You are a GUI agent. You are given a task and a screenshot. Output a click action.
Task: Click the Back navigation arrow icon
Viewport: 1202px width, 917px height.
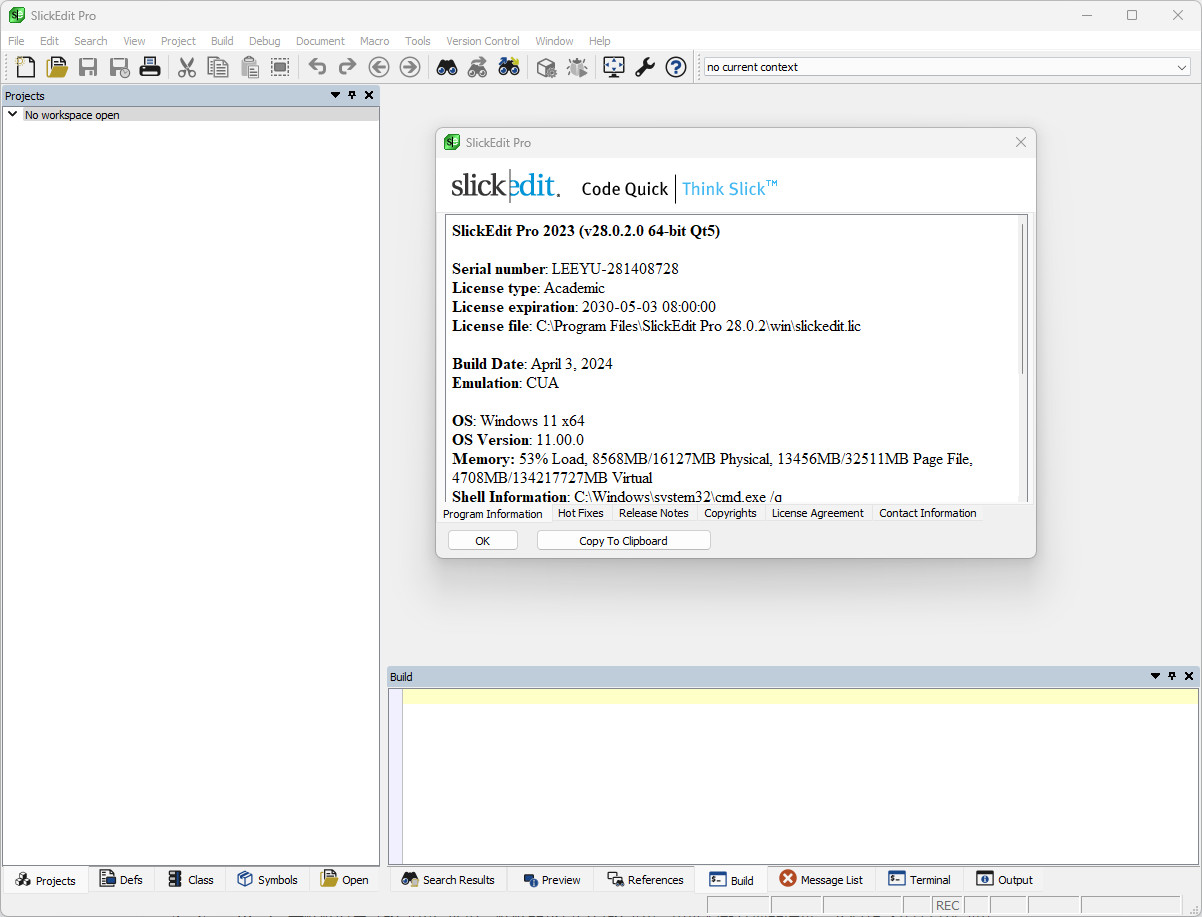click(379, 67)
